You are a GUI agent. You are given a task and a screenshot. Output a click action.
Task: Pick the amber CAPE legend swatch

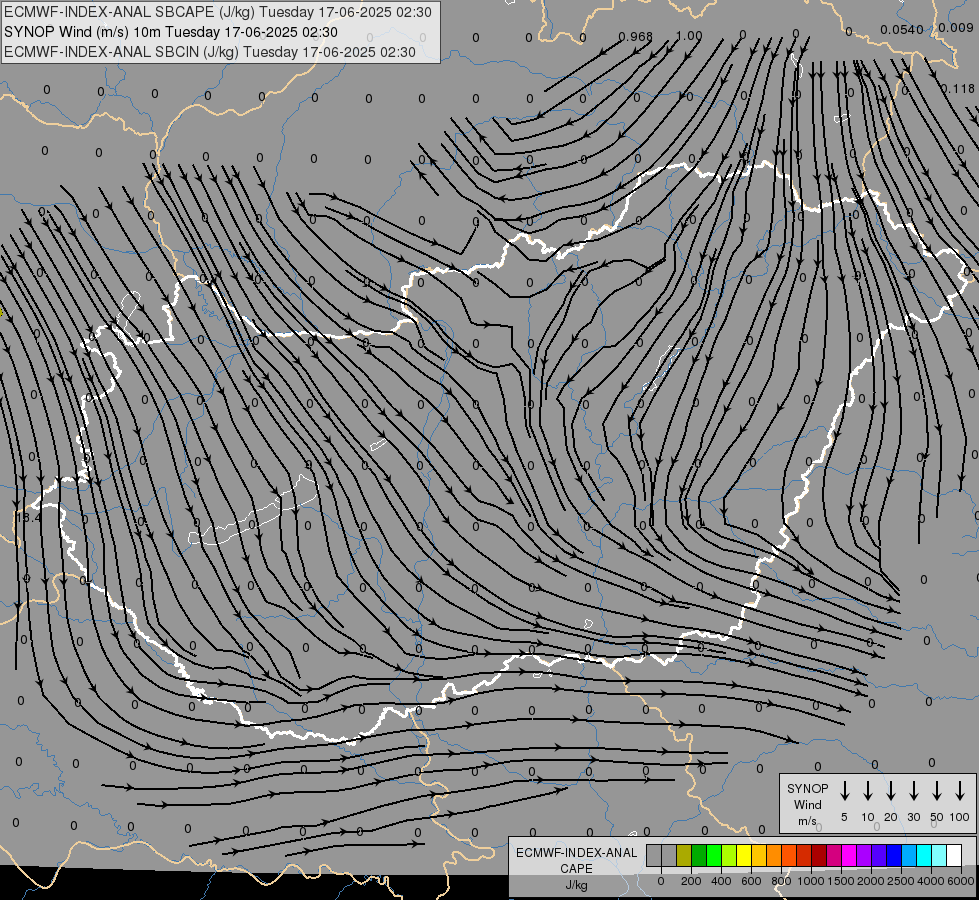point(759,855)
